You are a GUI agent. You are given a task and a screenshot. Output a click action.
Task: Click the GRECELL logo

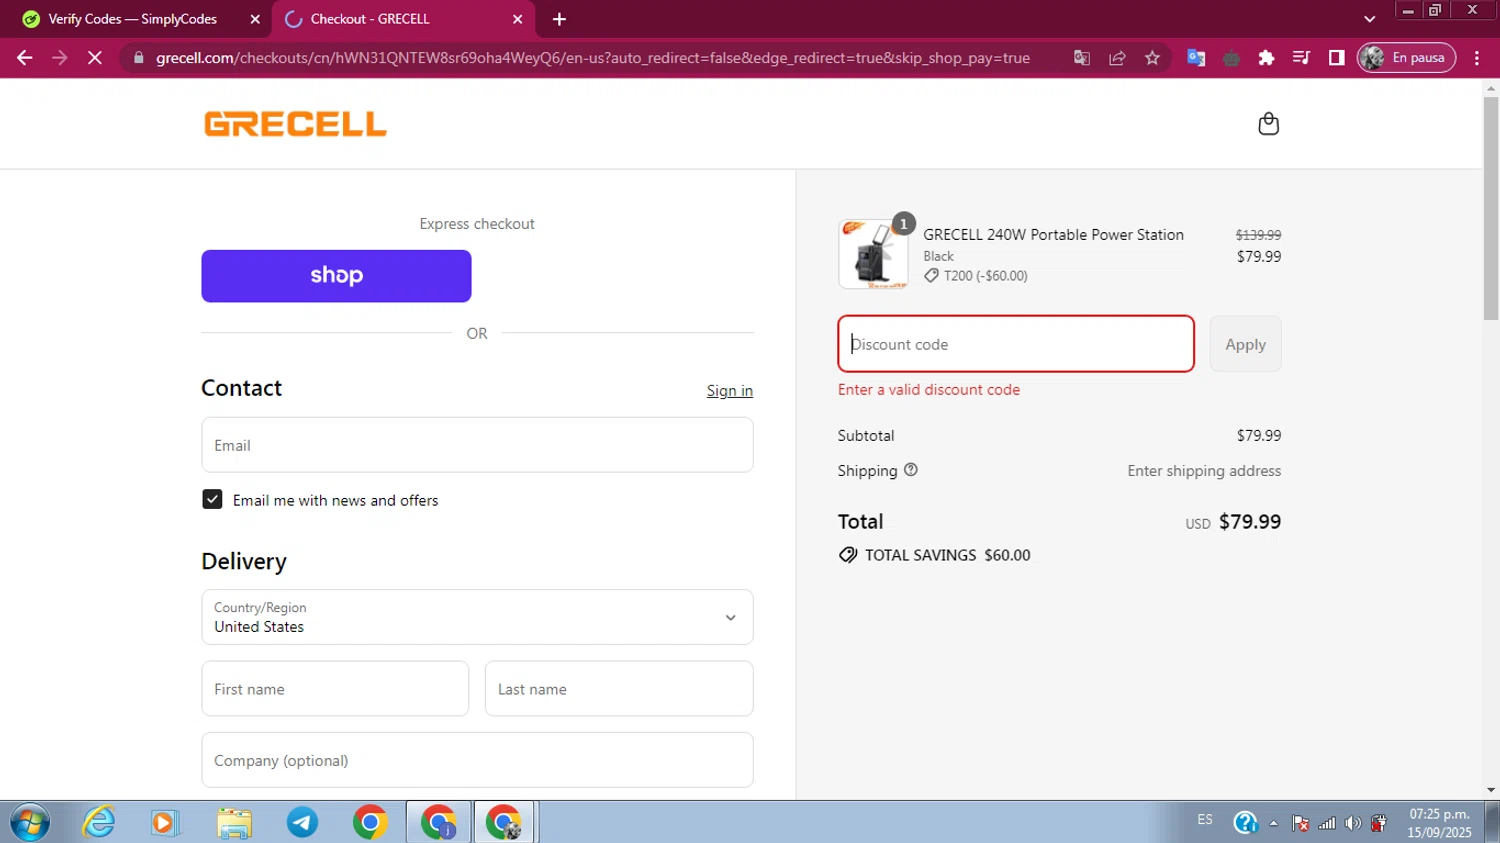(295, 124)
